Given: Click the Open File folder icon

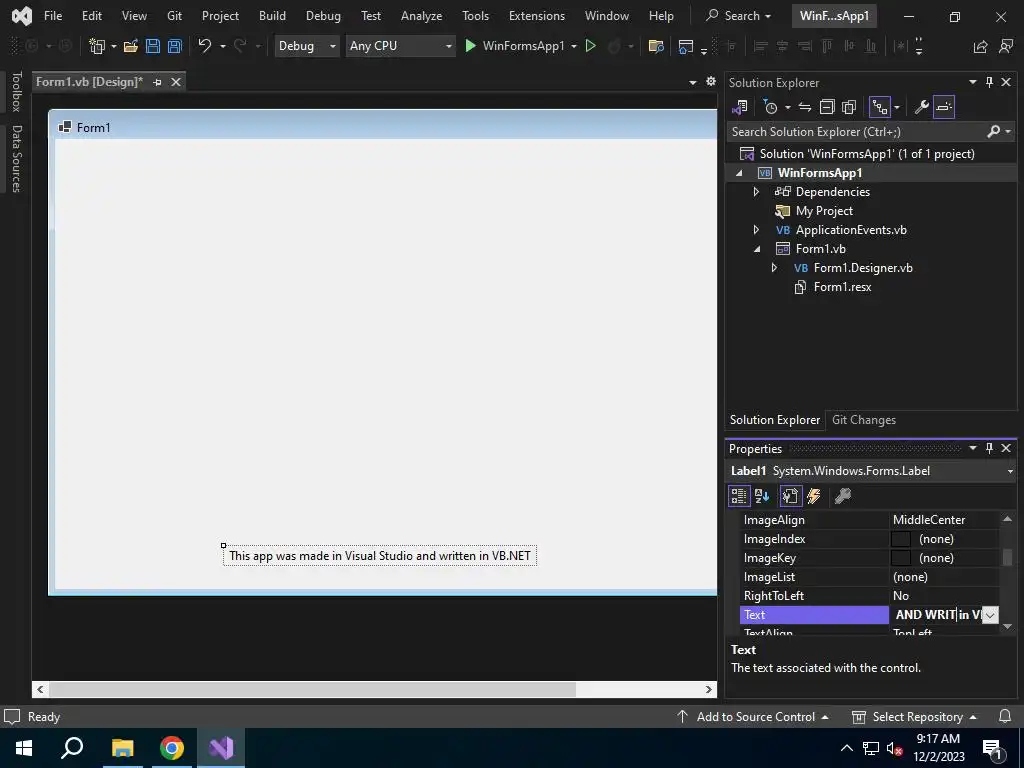Looking at the screenshot, I should pyautogui.click(x=131, y=46).
